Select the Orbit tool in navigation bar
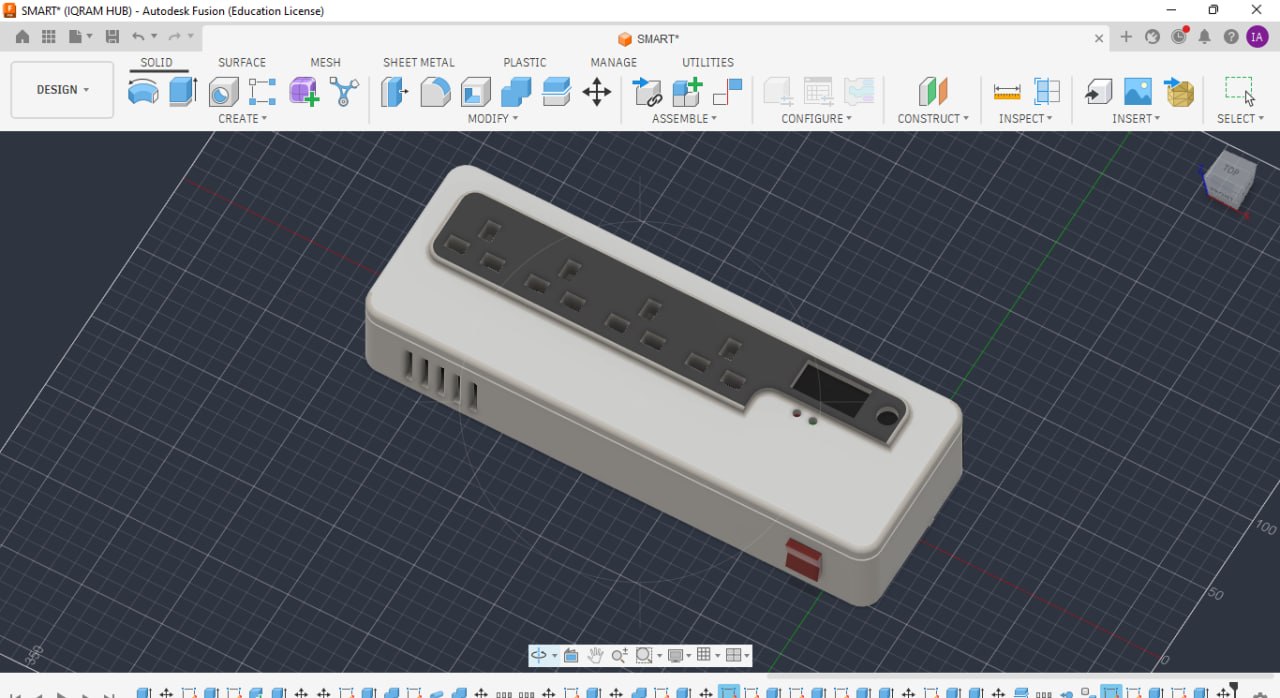The image size is (1280, 698). 538,655
